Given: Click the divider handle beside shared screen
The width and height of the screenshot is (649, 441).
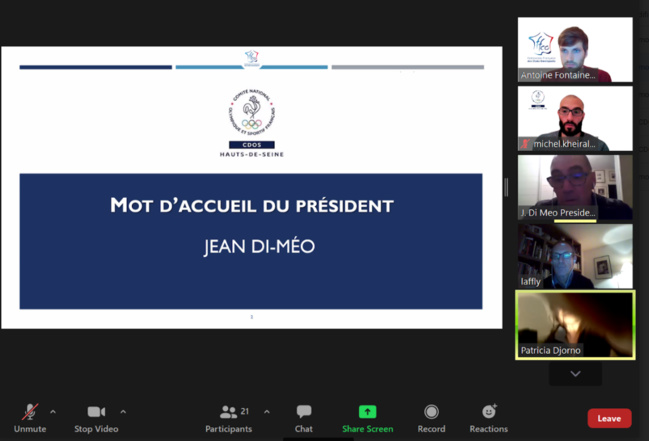Looking at the screenshot, I should [x=506, y=187].
